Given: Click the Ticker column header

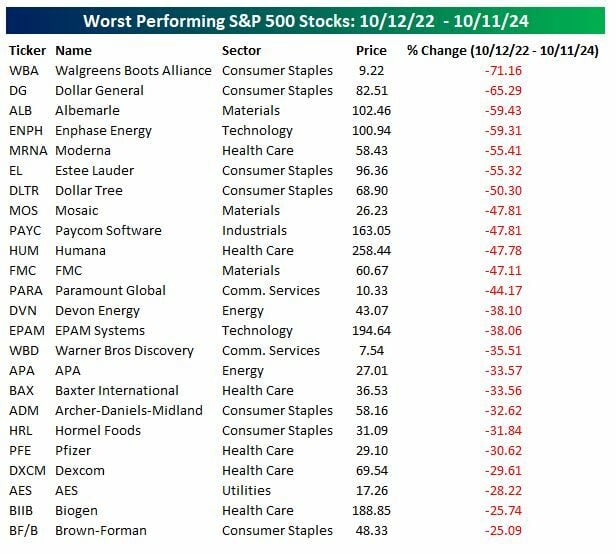Looking at the screenshot, I should click(x=26, y=50).
